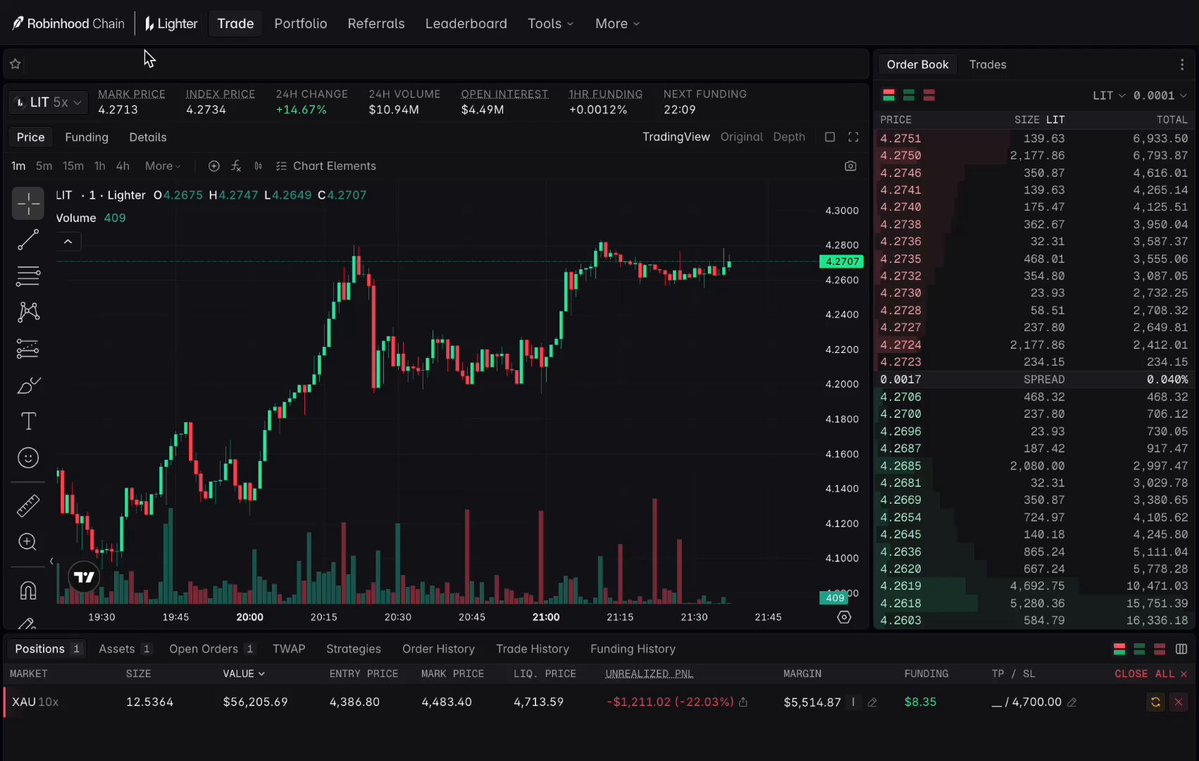Open the order book three-dot menu
The height and width of the screenshot is (761, 1199).
tap(1182, 65)
